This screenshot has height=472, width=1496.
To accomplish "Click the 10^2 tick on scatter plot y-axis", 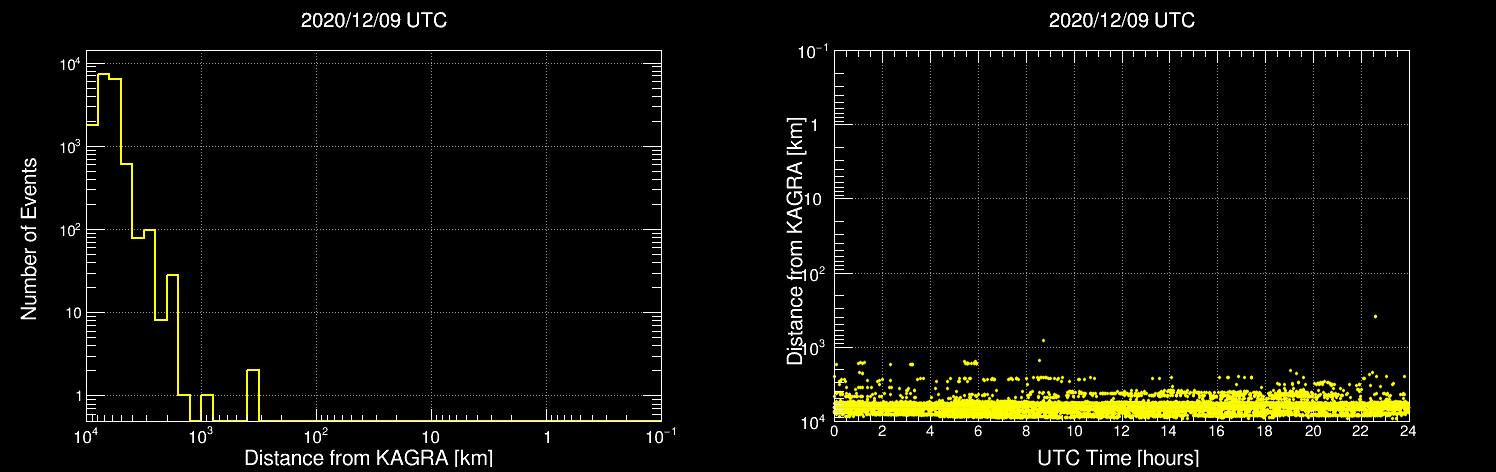I will coord(815,271).
